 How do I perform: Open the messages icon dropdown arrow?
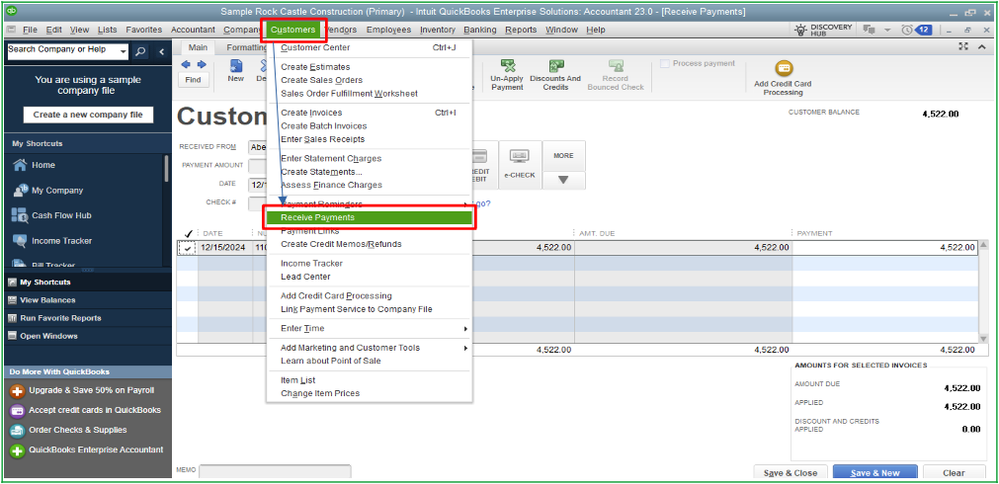coord(888,30)
